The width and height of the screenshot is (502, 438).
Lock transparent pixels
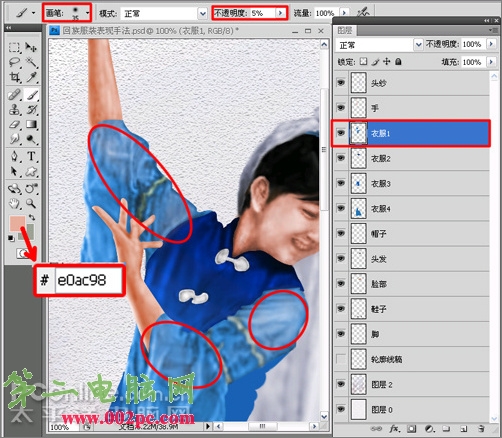(x=364, y=62)
